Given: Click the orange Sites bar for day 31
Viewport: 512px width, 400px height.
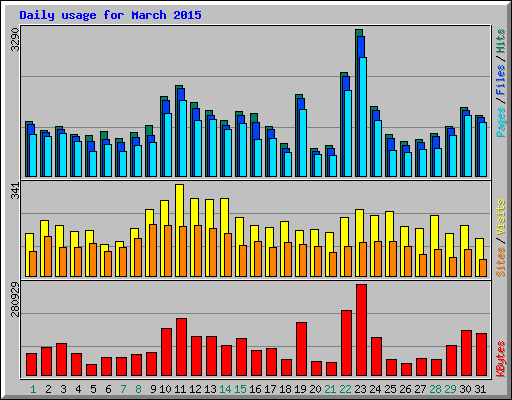Looking at the screenshot, I should [x=483, y=268].
